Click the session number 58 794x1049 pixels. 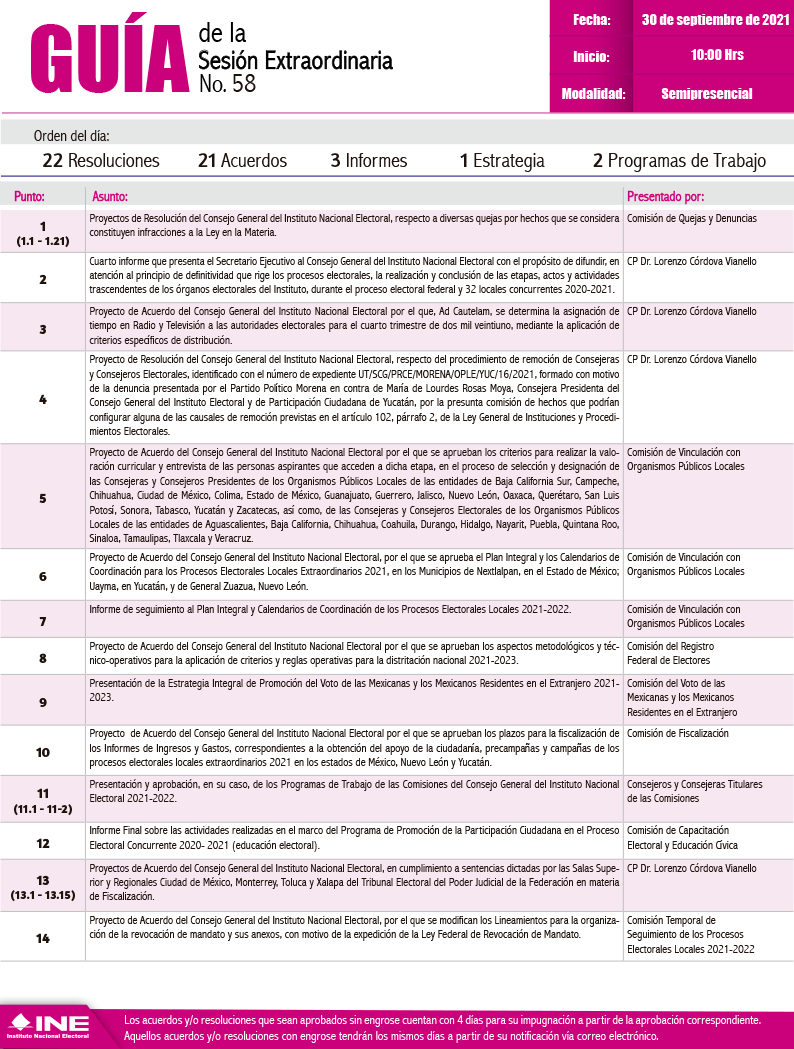[244, 83]
